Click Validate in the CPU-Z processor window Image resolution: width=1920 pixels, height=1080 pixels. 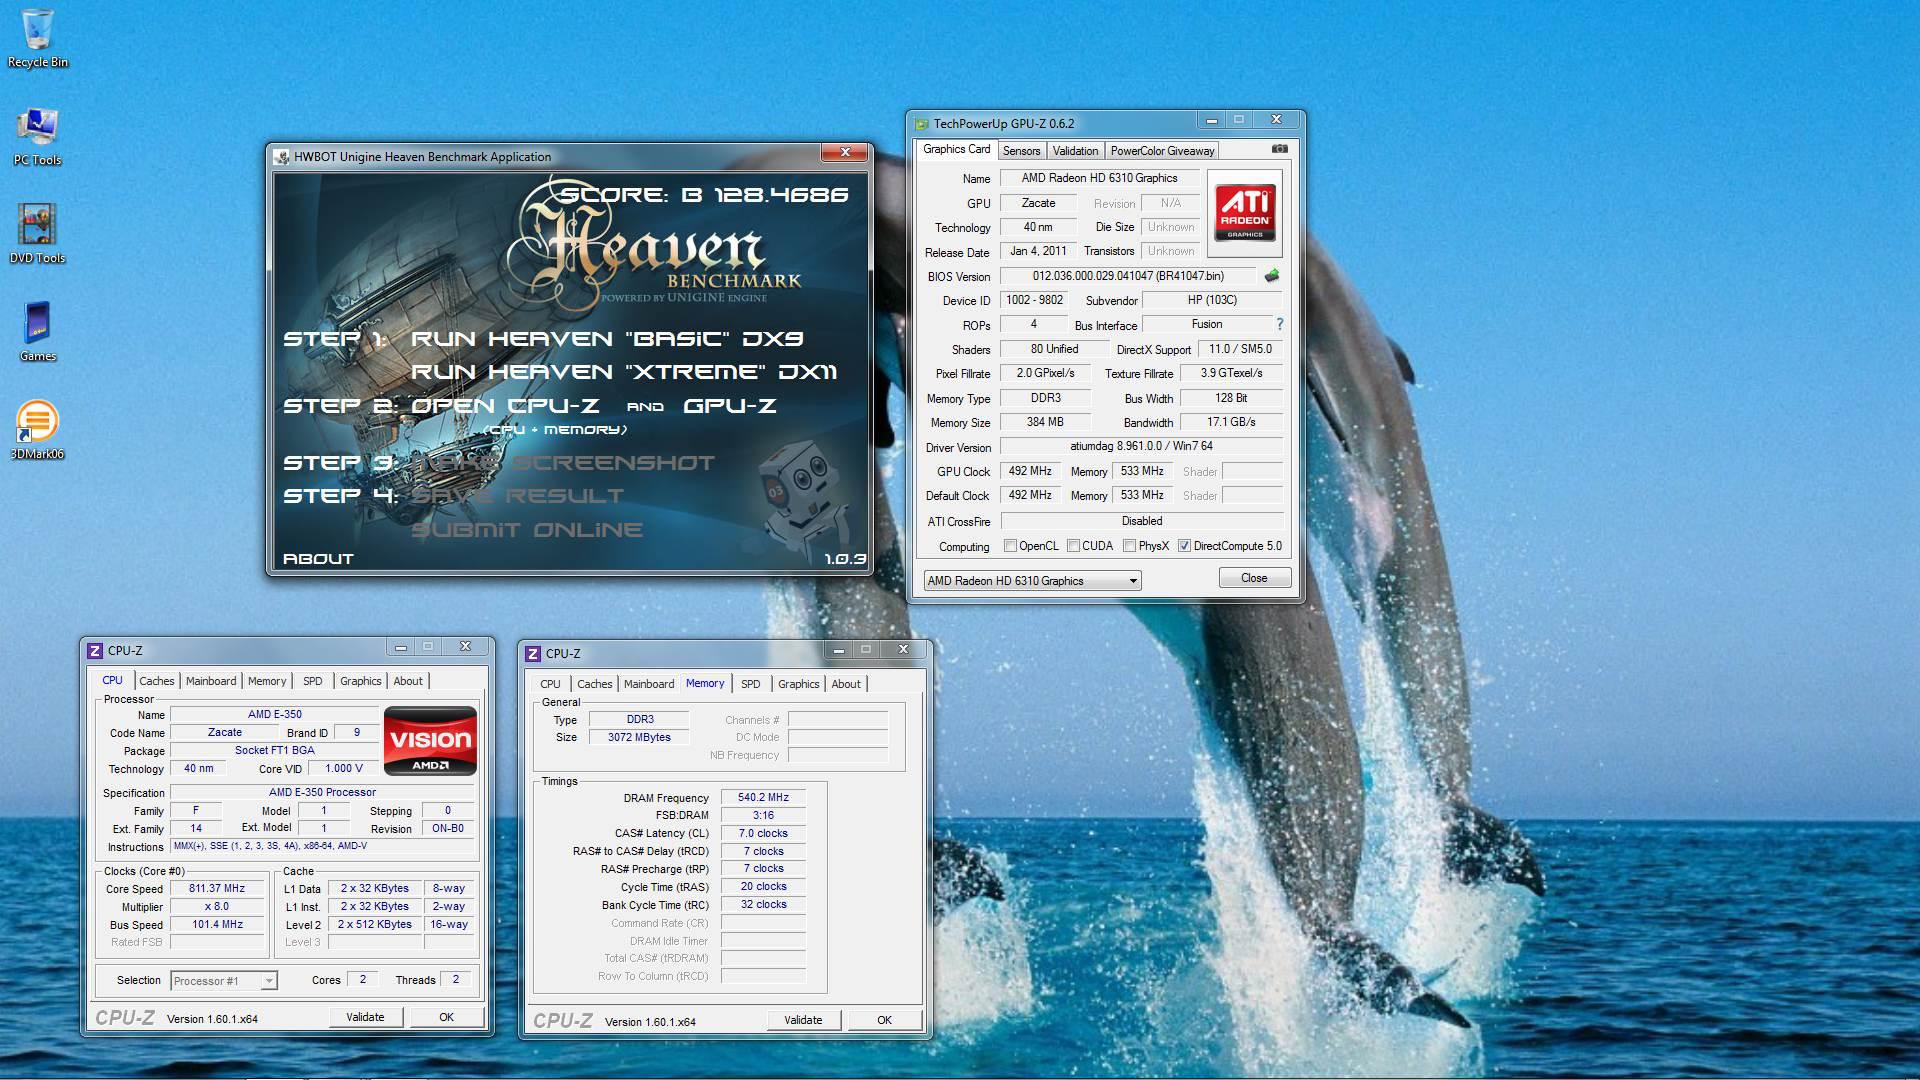click(365, 1017)
